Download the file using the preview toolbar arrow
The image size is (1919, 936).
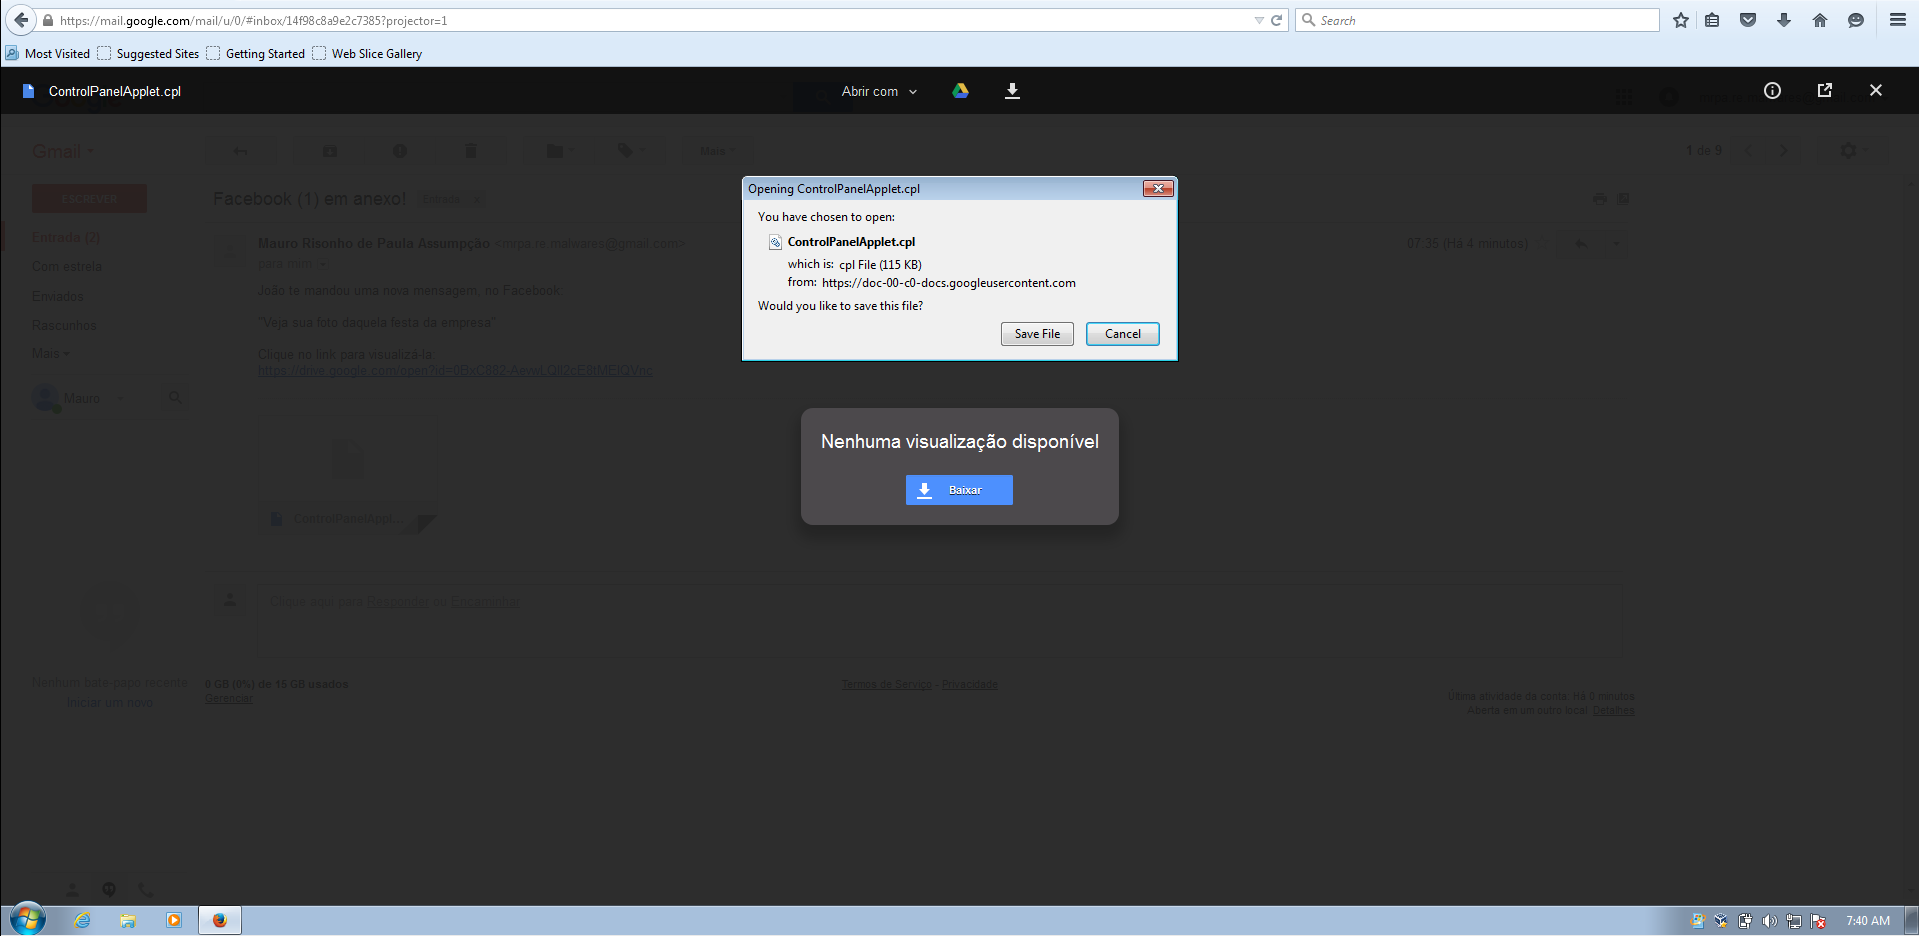[1012, 91]
